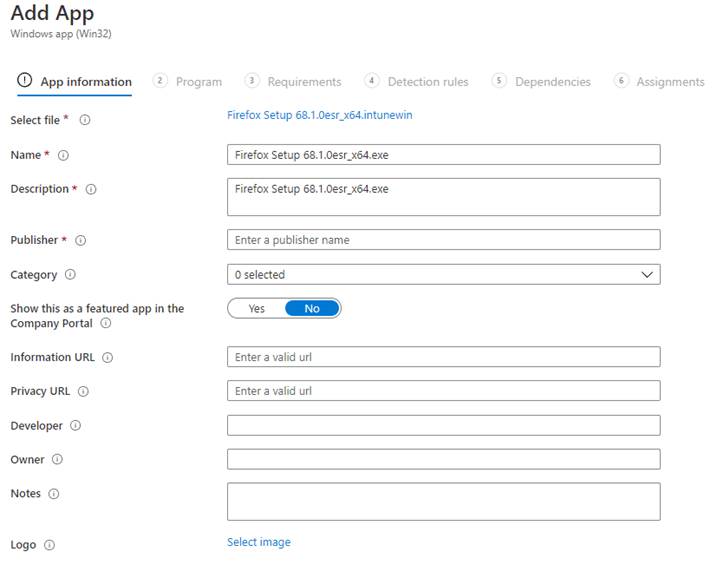Click info icon beside Notes label

coord(54,494)
